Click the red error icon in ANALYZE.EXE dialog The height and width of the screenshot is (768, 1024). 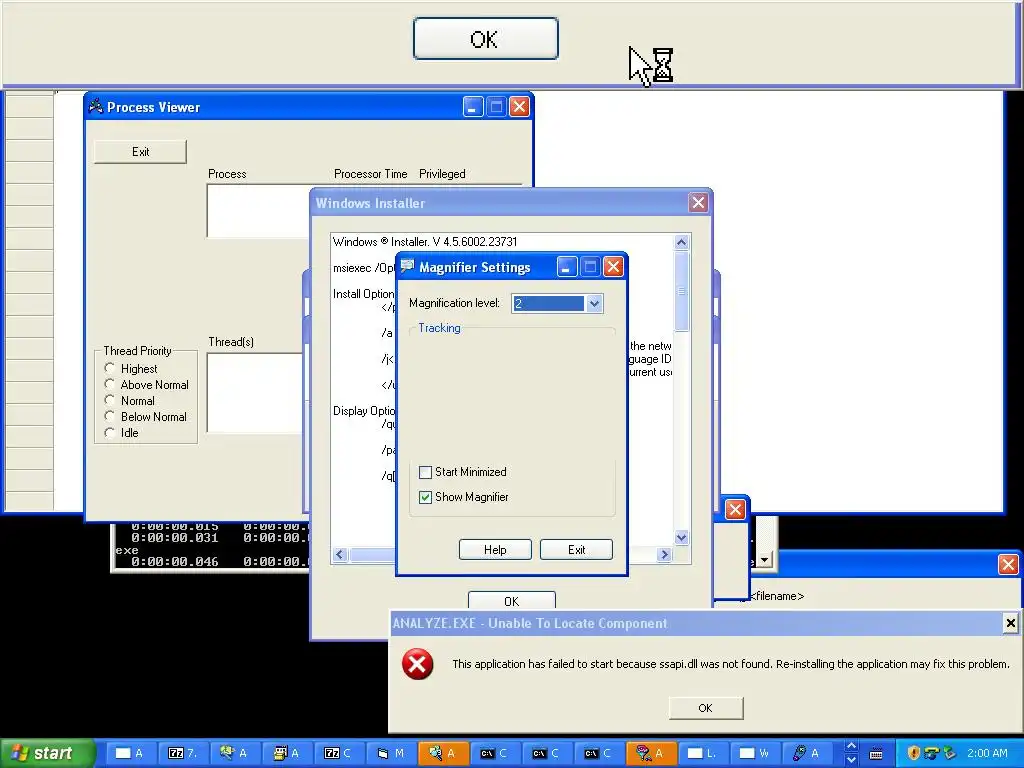(x=417, y=665)
